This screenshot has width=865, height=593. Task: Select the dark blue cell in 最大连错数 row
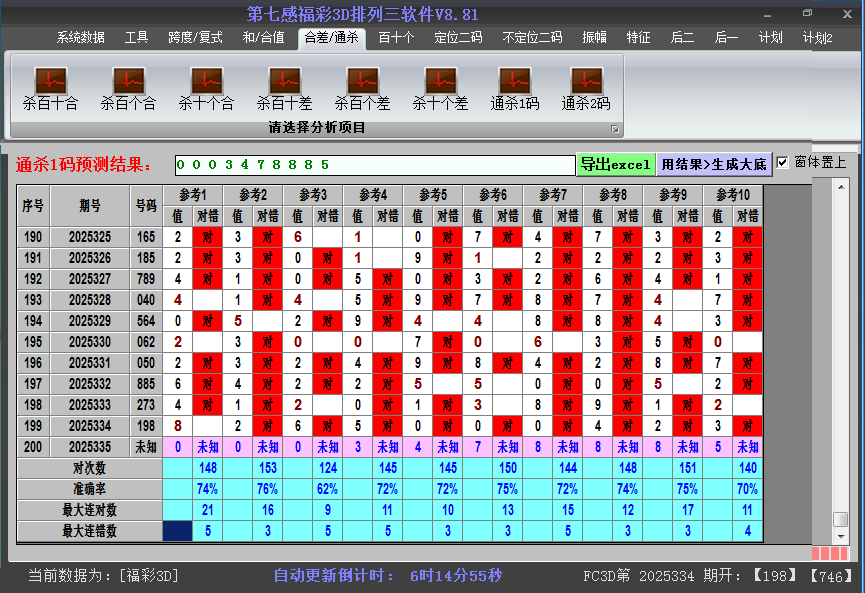point(177,531)
